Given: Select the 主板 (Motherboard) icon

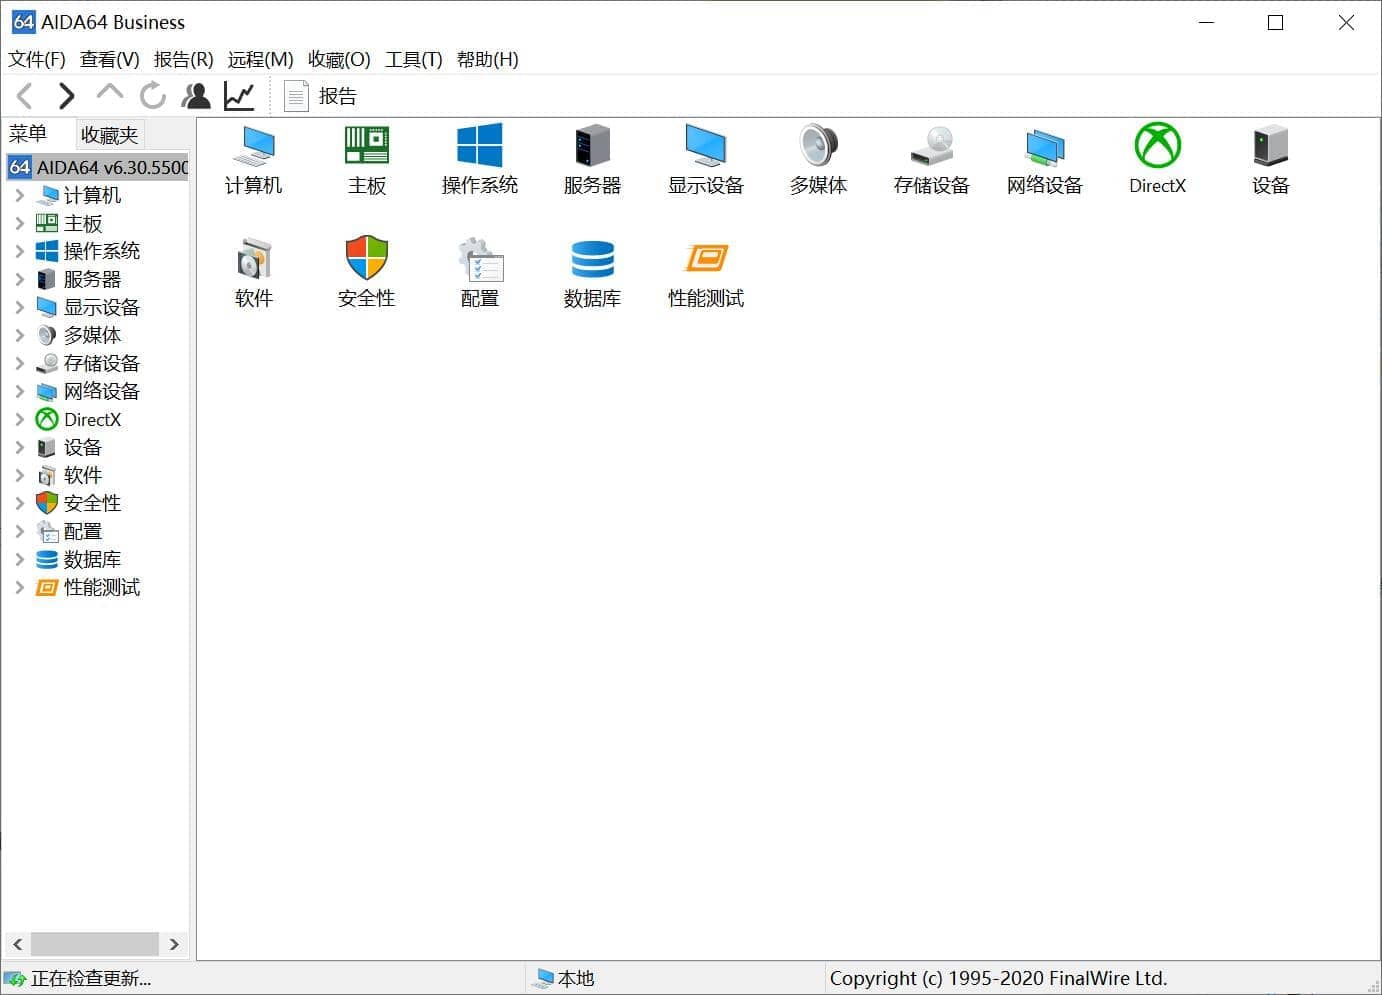Looking at the screenshot, I should pos(366,160).
